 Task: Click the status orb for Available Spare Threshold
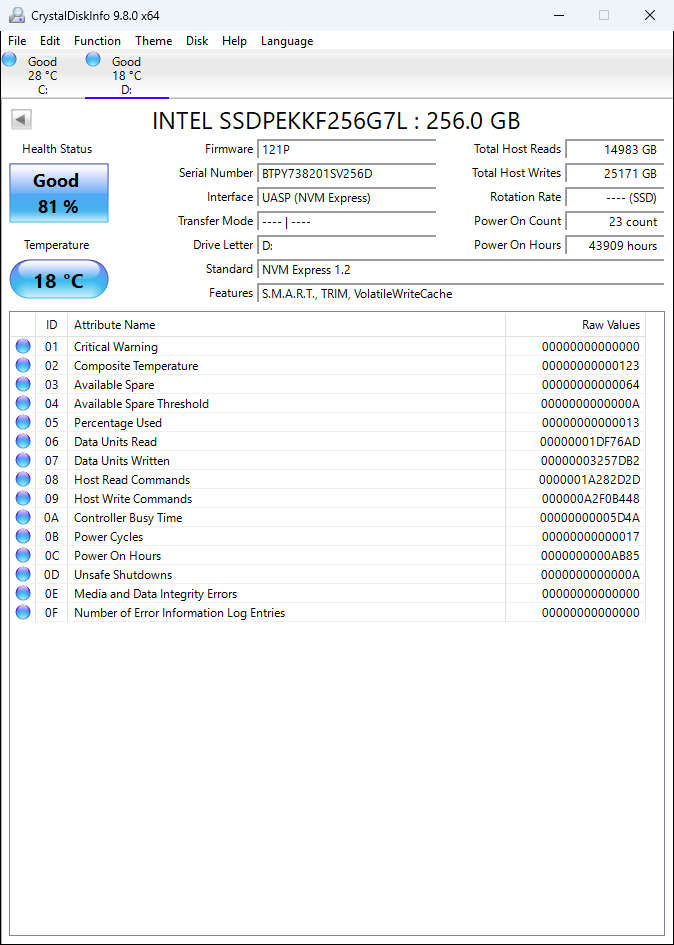pyautogui.click(x=23, y=403)
